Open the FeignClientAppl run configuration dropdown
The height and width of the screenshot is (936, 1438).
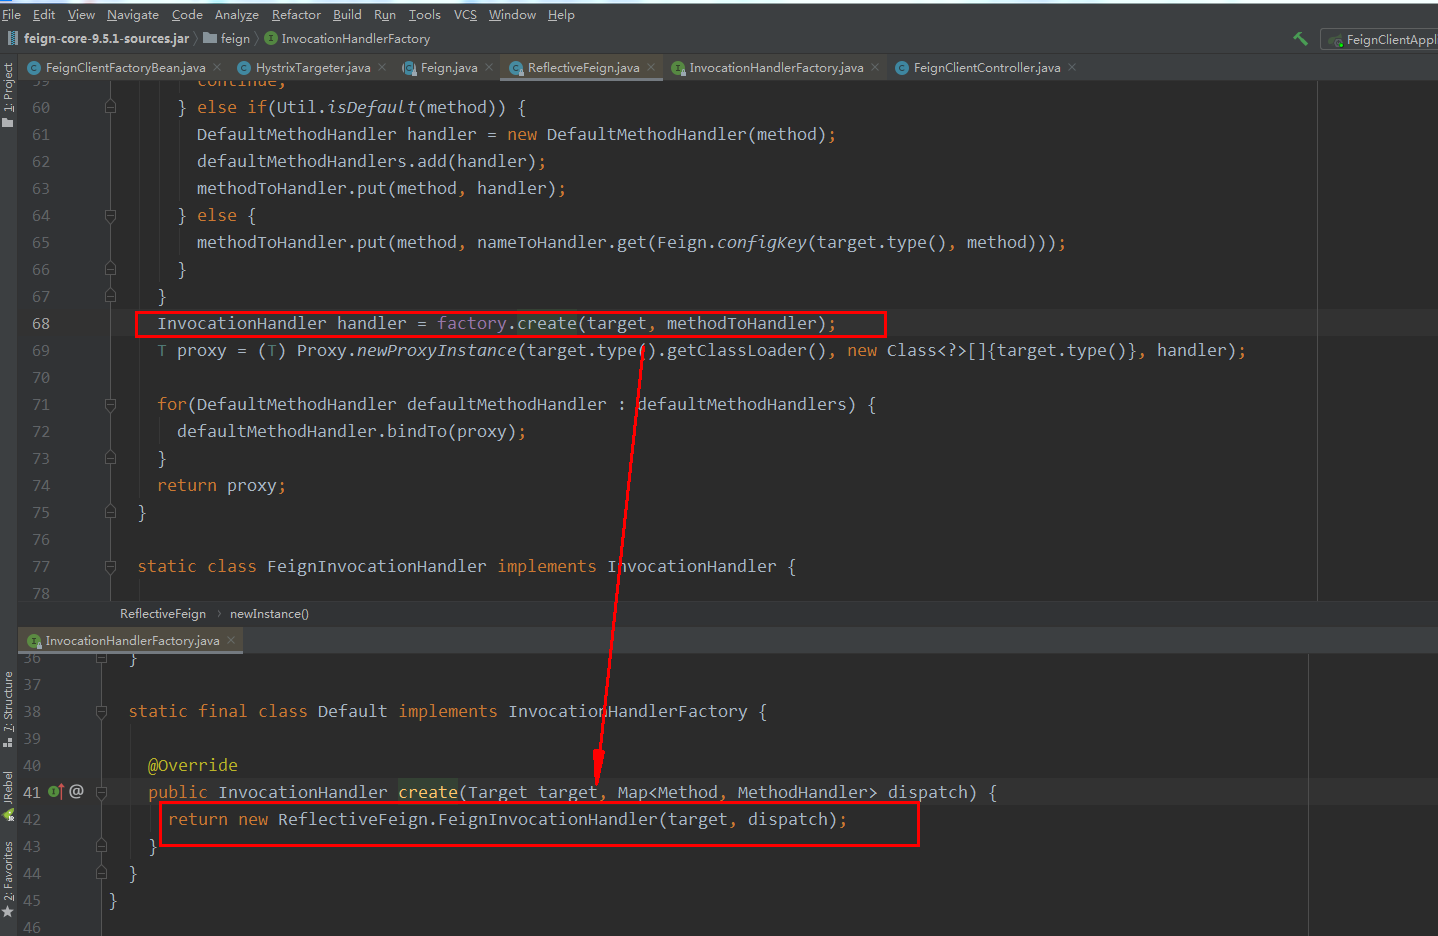1382,40
